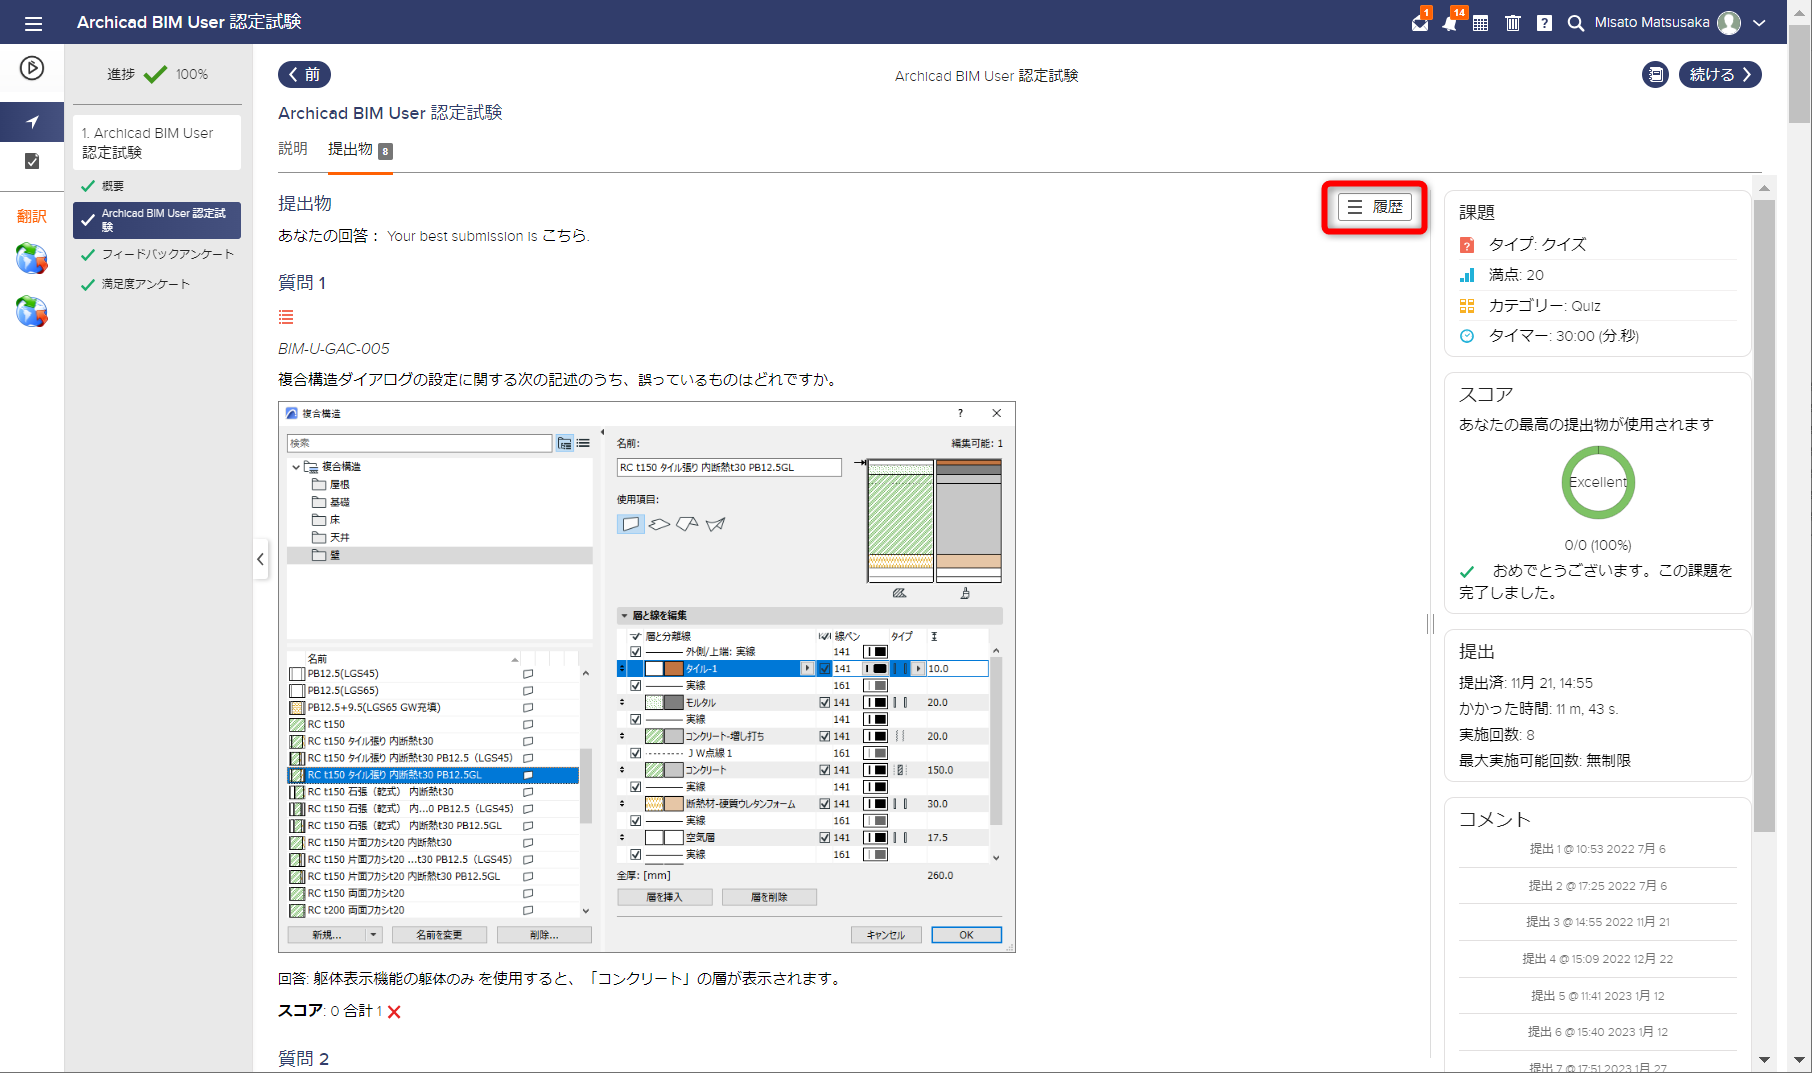Select the 提出物 tab
Image resolution: width=1812 pixels, height=1073 pixels.
tap(360, 149)
